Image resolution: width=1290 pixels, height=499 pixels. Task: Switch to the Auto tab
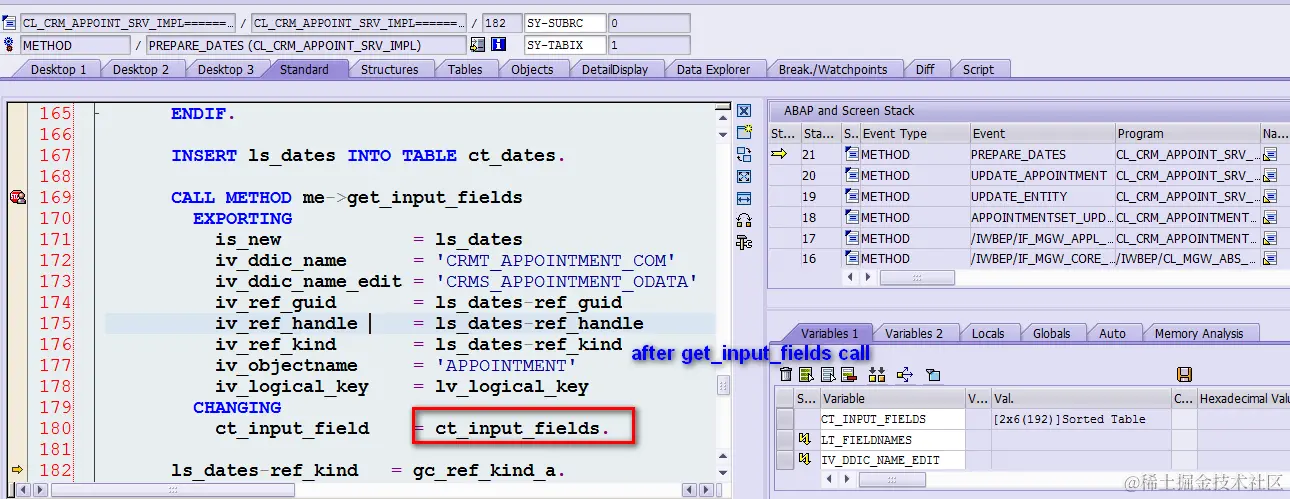1112,333
